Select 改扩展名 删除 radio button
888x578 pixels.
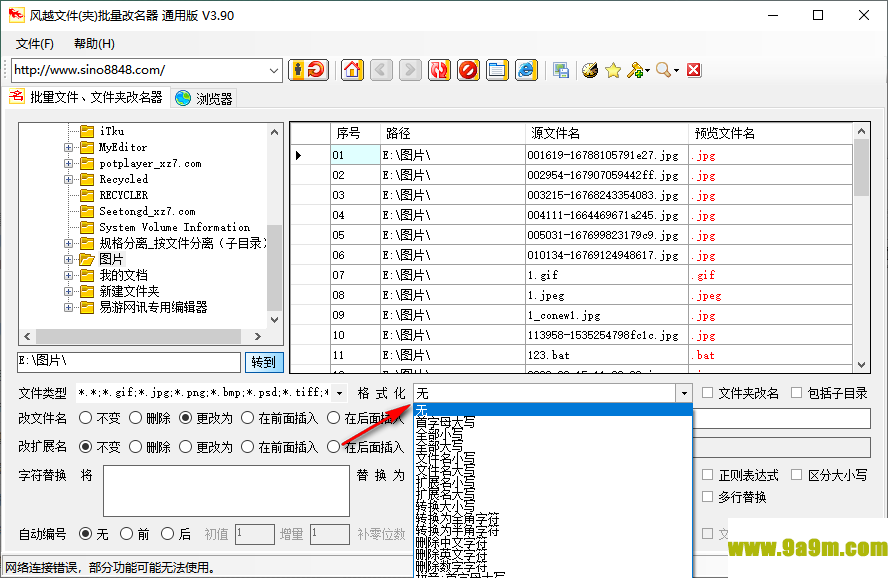(135, 447)
